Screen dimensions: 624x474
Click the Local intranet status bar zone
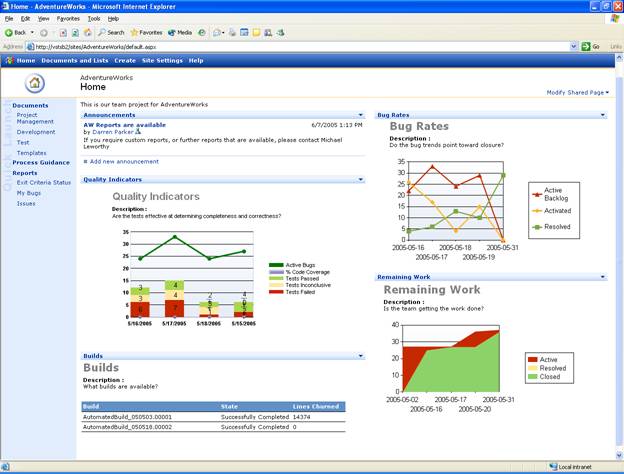tap(570, 467)
